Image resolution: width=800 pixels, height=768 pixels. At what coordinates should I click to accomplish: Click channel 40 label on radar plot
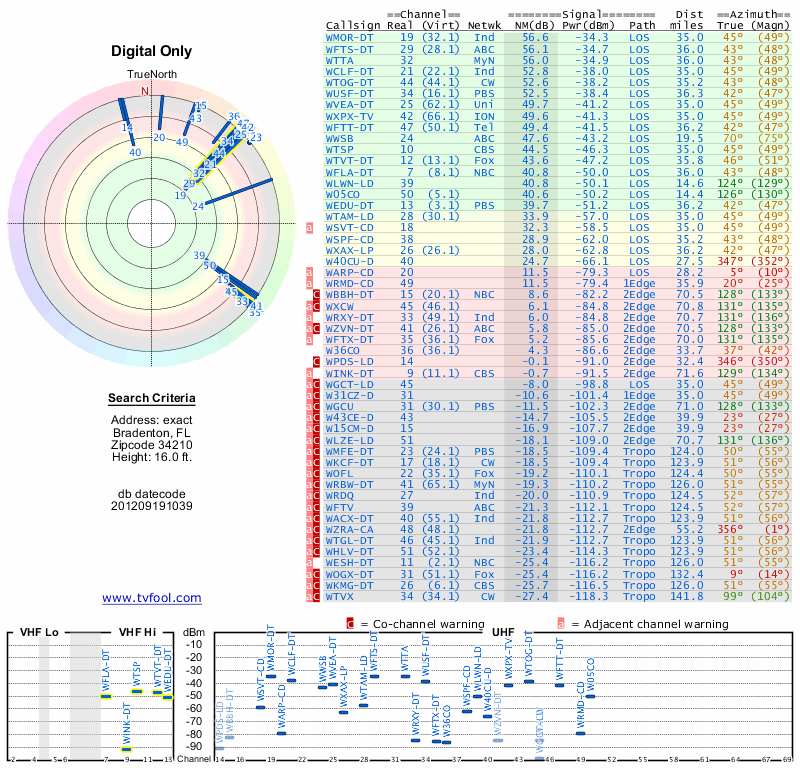coord(135,152)
